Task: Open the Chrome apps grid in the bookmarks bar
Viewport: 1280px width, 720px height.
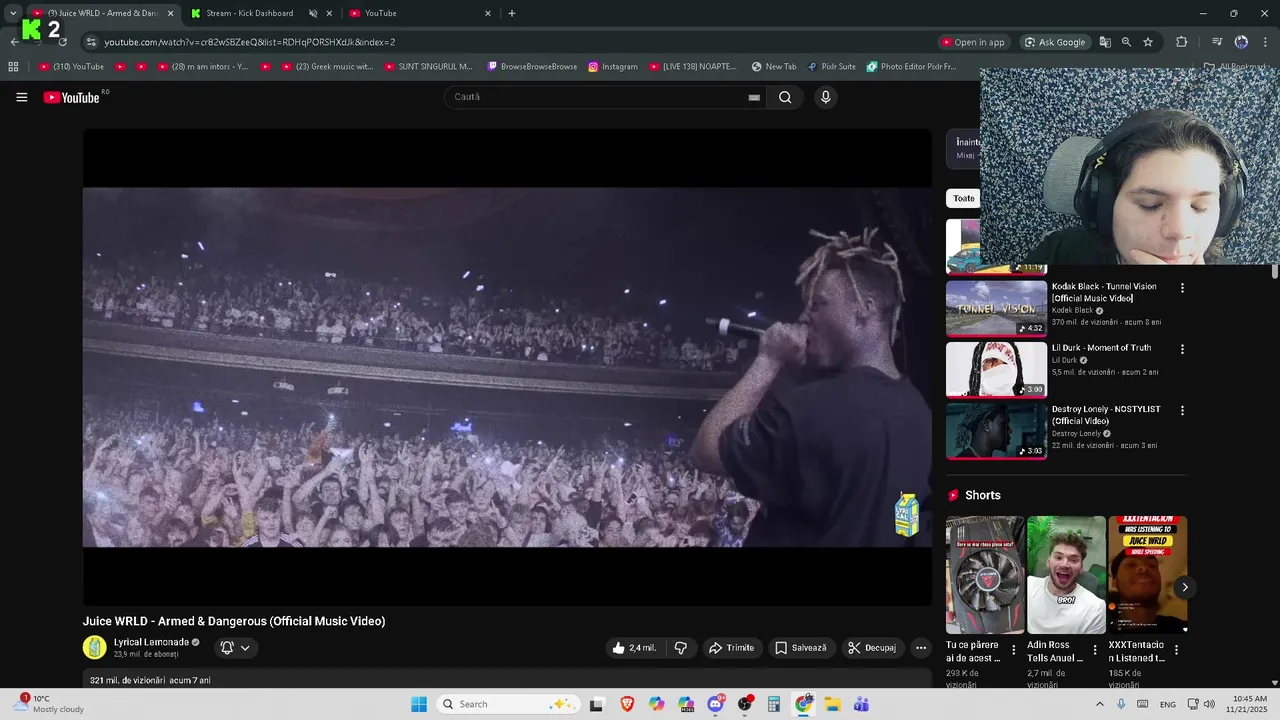Action: 13,67
